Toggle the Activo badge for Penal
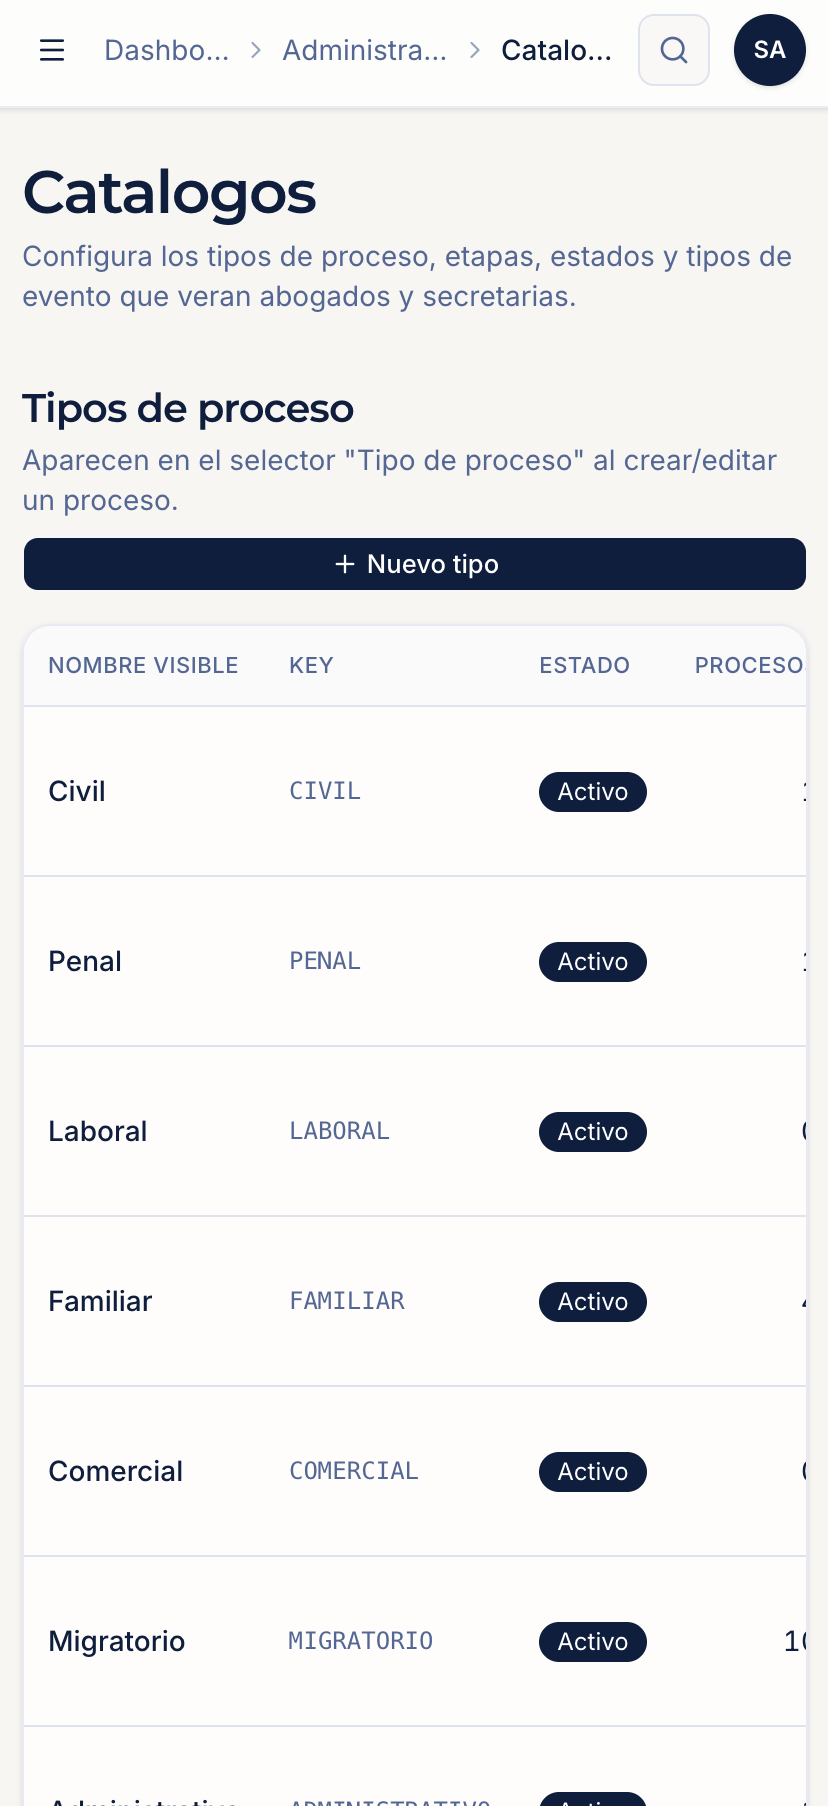The height and width of the screenshot is (1806, 828). (x=593, y=962)
